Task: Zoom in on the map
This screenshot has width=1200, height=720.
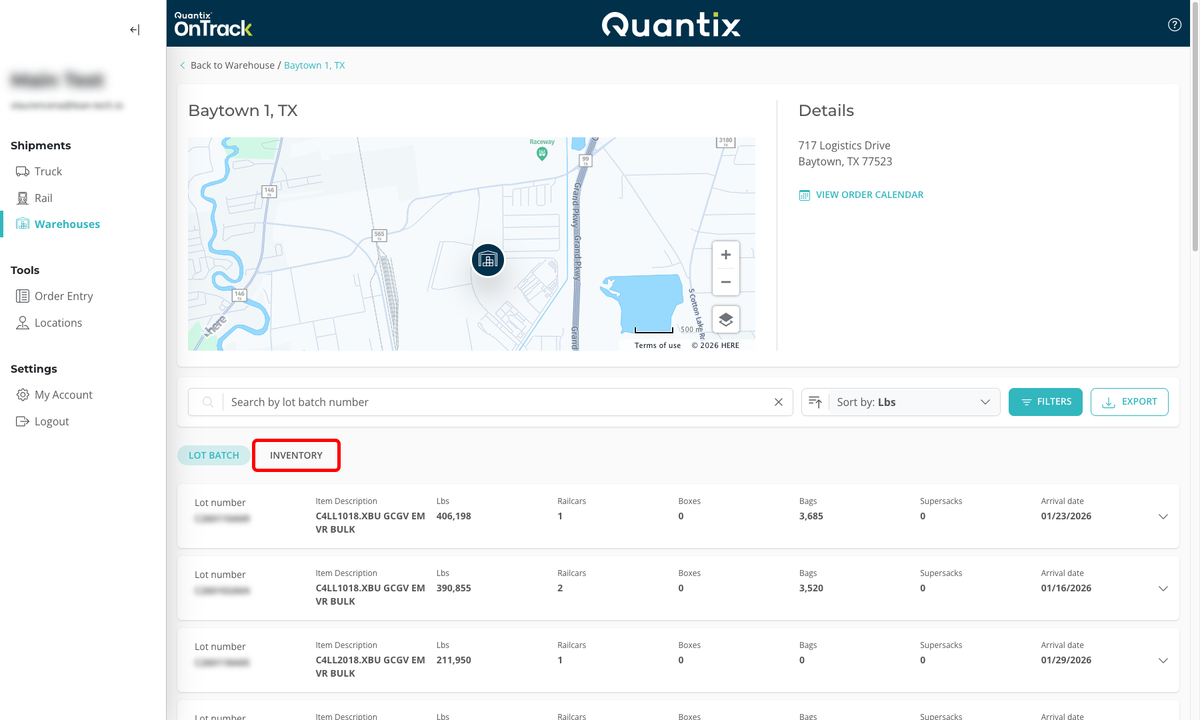Action: 726,255
